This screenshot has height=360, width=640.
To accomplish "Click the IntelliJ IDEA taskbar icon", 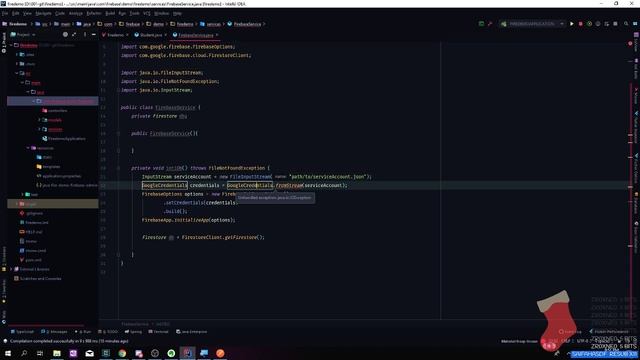I will pyautogui.click(x=187, y=353).
